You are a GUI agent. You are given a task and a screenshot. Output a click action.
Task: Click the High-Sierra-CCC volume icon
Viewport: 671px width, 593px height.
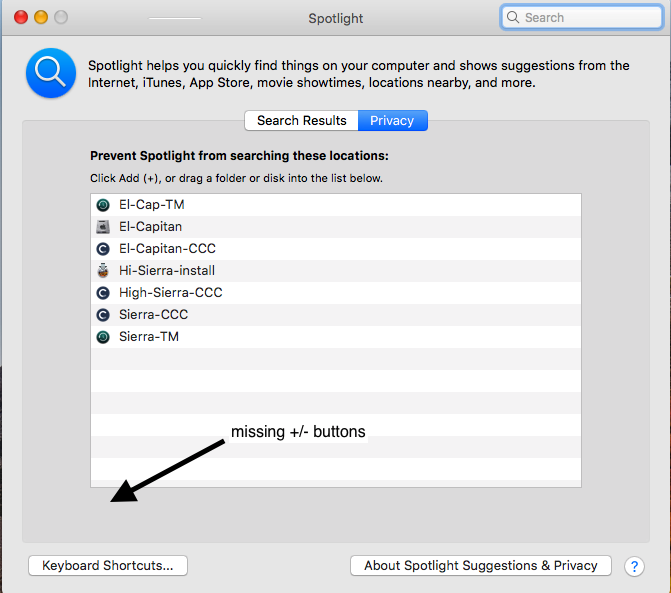tap(103, 293)
